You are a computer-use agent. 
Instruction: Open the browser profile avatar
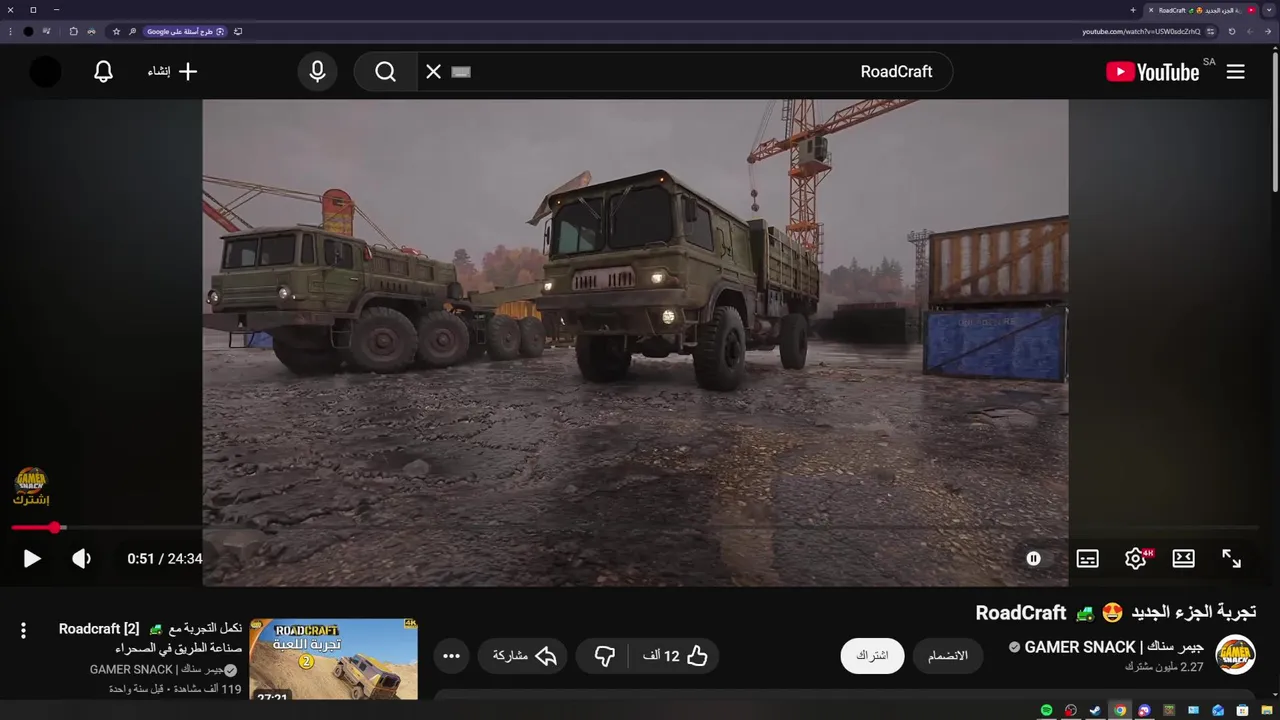28,31
